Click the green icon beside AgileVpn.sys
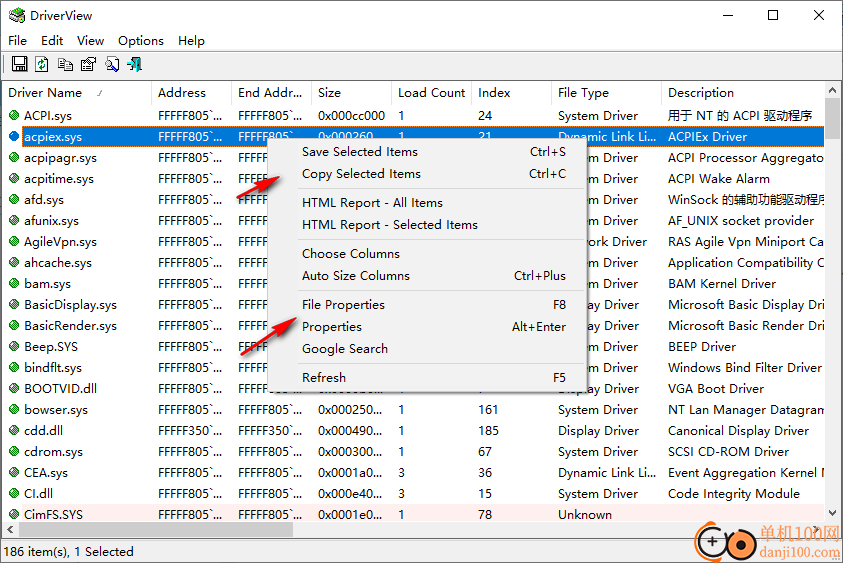This screenshot has width=843, height=563. pyautogui.click(x=15, y=241)
